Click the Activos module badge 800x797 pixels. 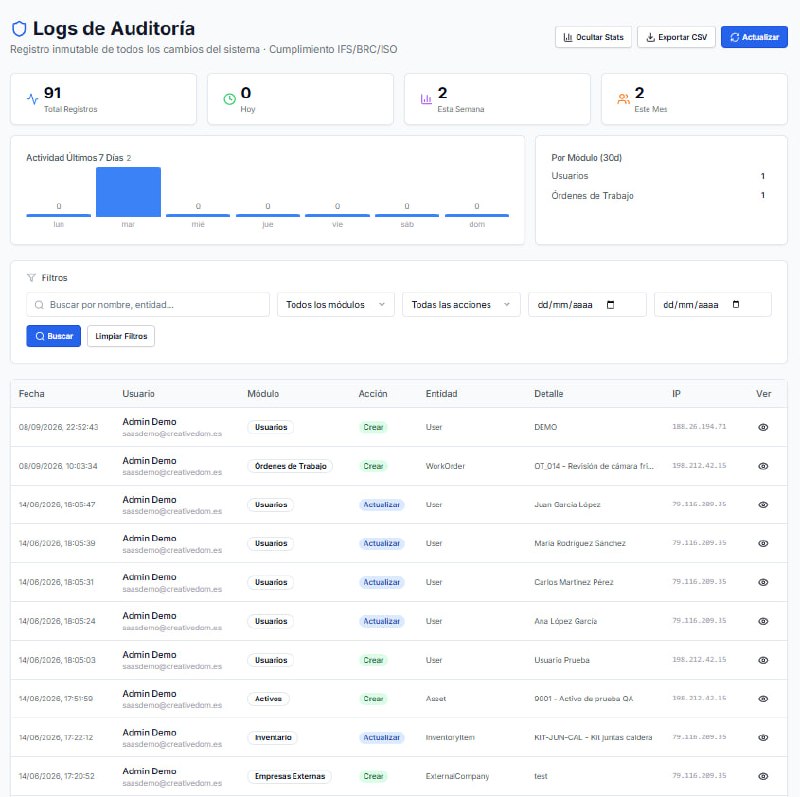[268, 699]
